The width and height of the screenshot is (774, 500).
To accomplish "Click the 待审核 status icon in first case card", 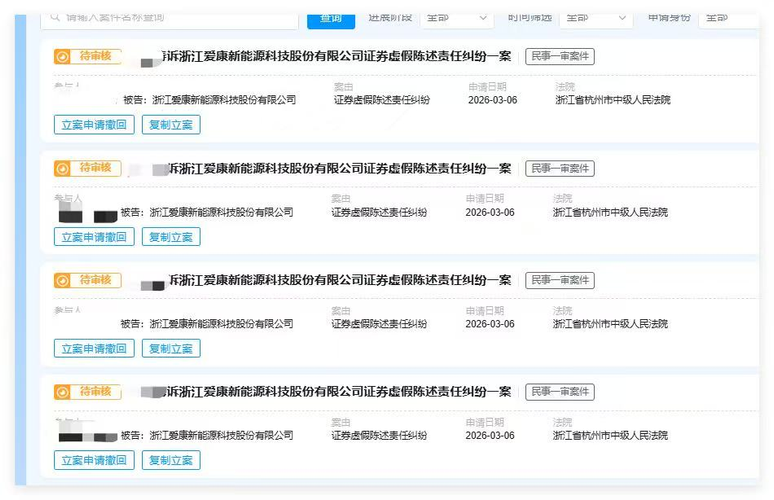I will 62,57.
